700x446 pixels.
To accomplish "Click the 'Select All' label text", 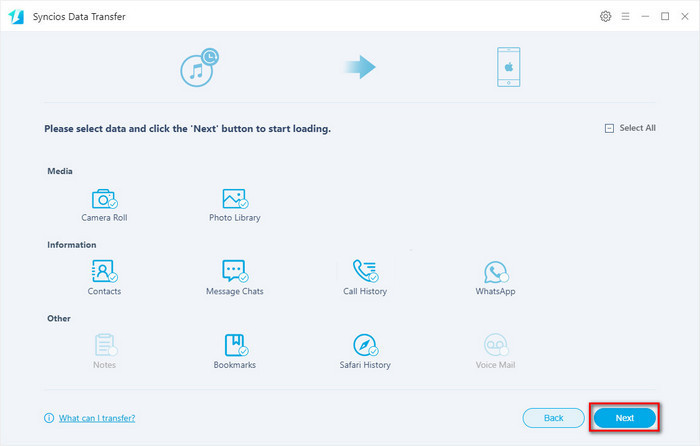I will tap(638, 128).
